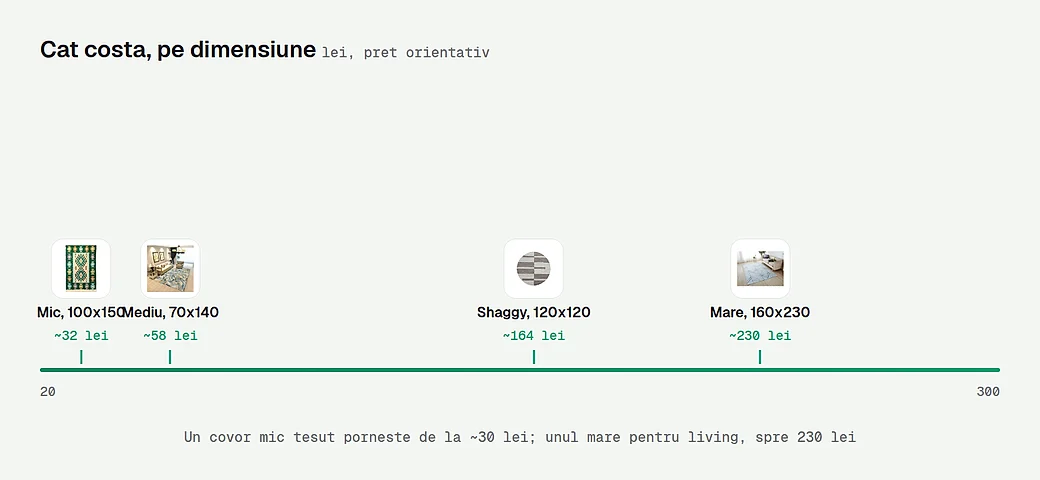Viewport: 1040px width, 480px height.
Task: Click the "lei, pret orientativ" subtitle
Action: click(x=406, y=52)
